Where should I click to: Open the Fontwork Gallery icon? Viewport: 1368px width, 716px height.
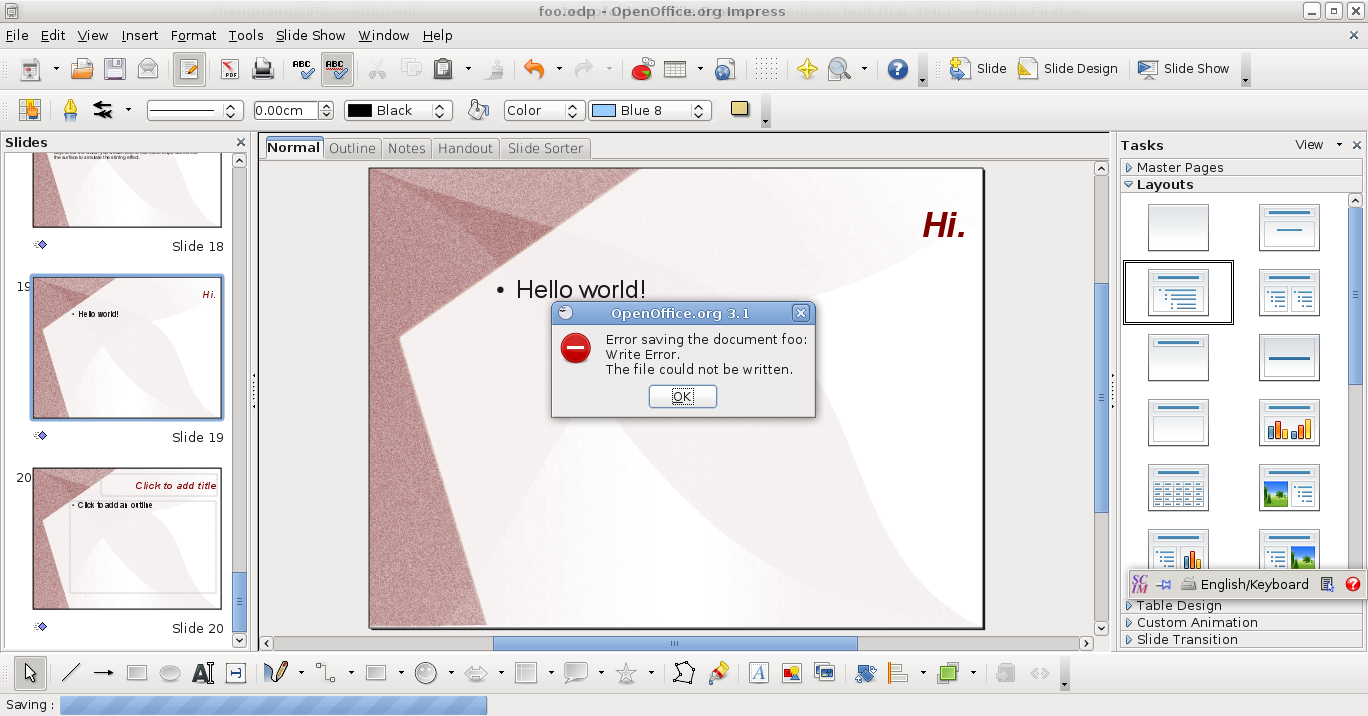point(758,673)
